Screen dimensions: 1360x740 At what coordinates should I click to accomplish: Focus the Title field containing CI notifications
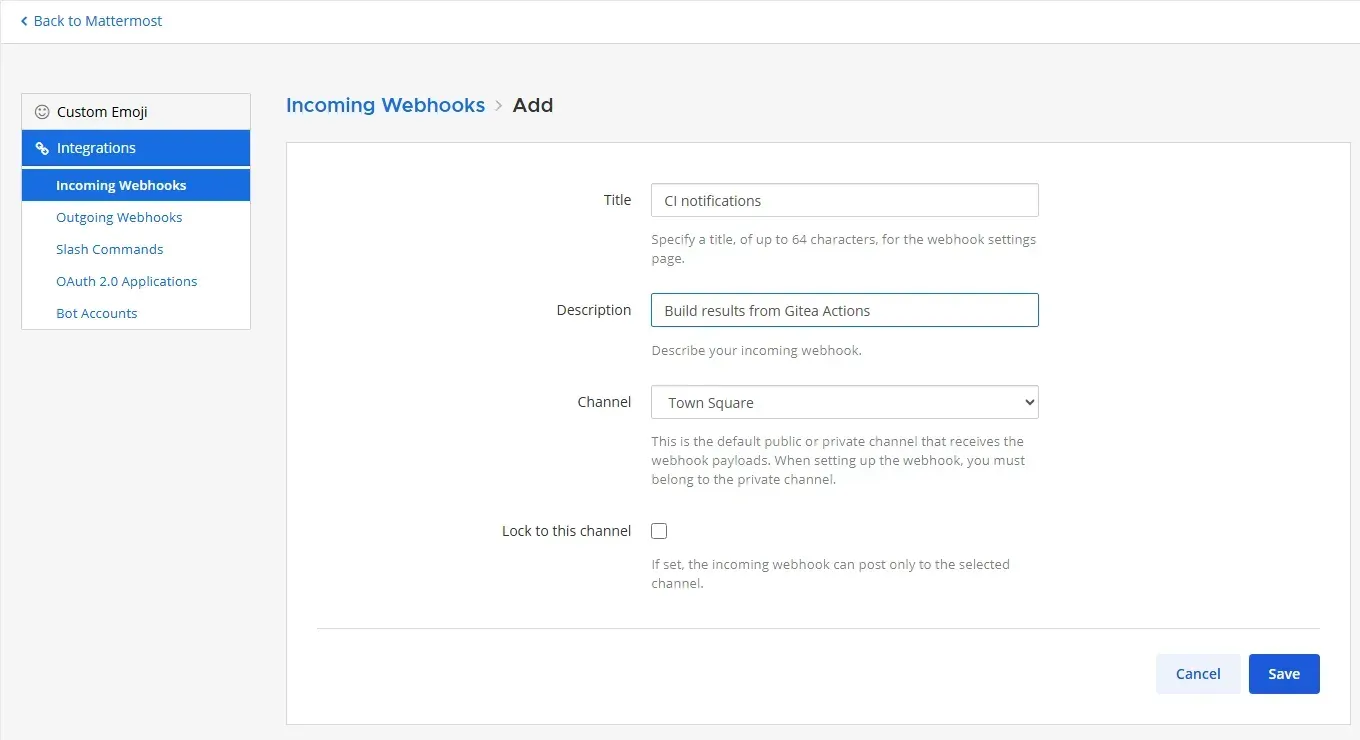coord(845,200)
